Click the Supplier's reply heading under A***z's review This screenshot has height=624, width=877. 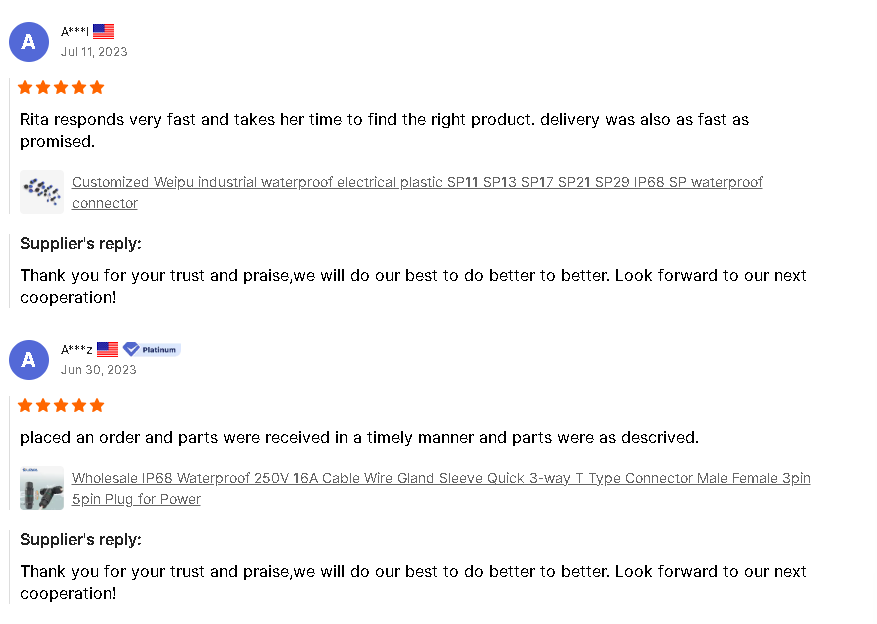[x=81, y=540]
